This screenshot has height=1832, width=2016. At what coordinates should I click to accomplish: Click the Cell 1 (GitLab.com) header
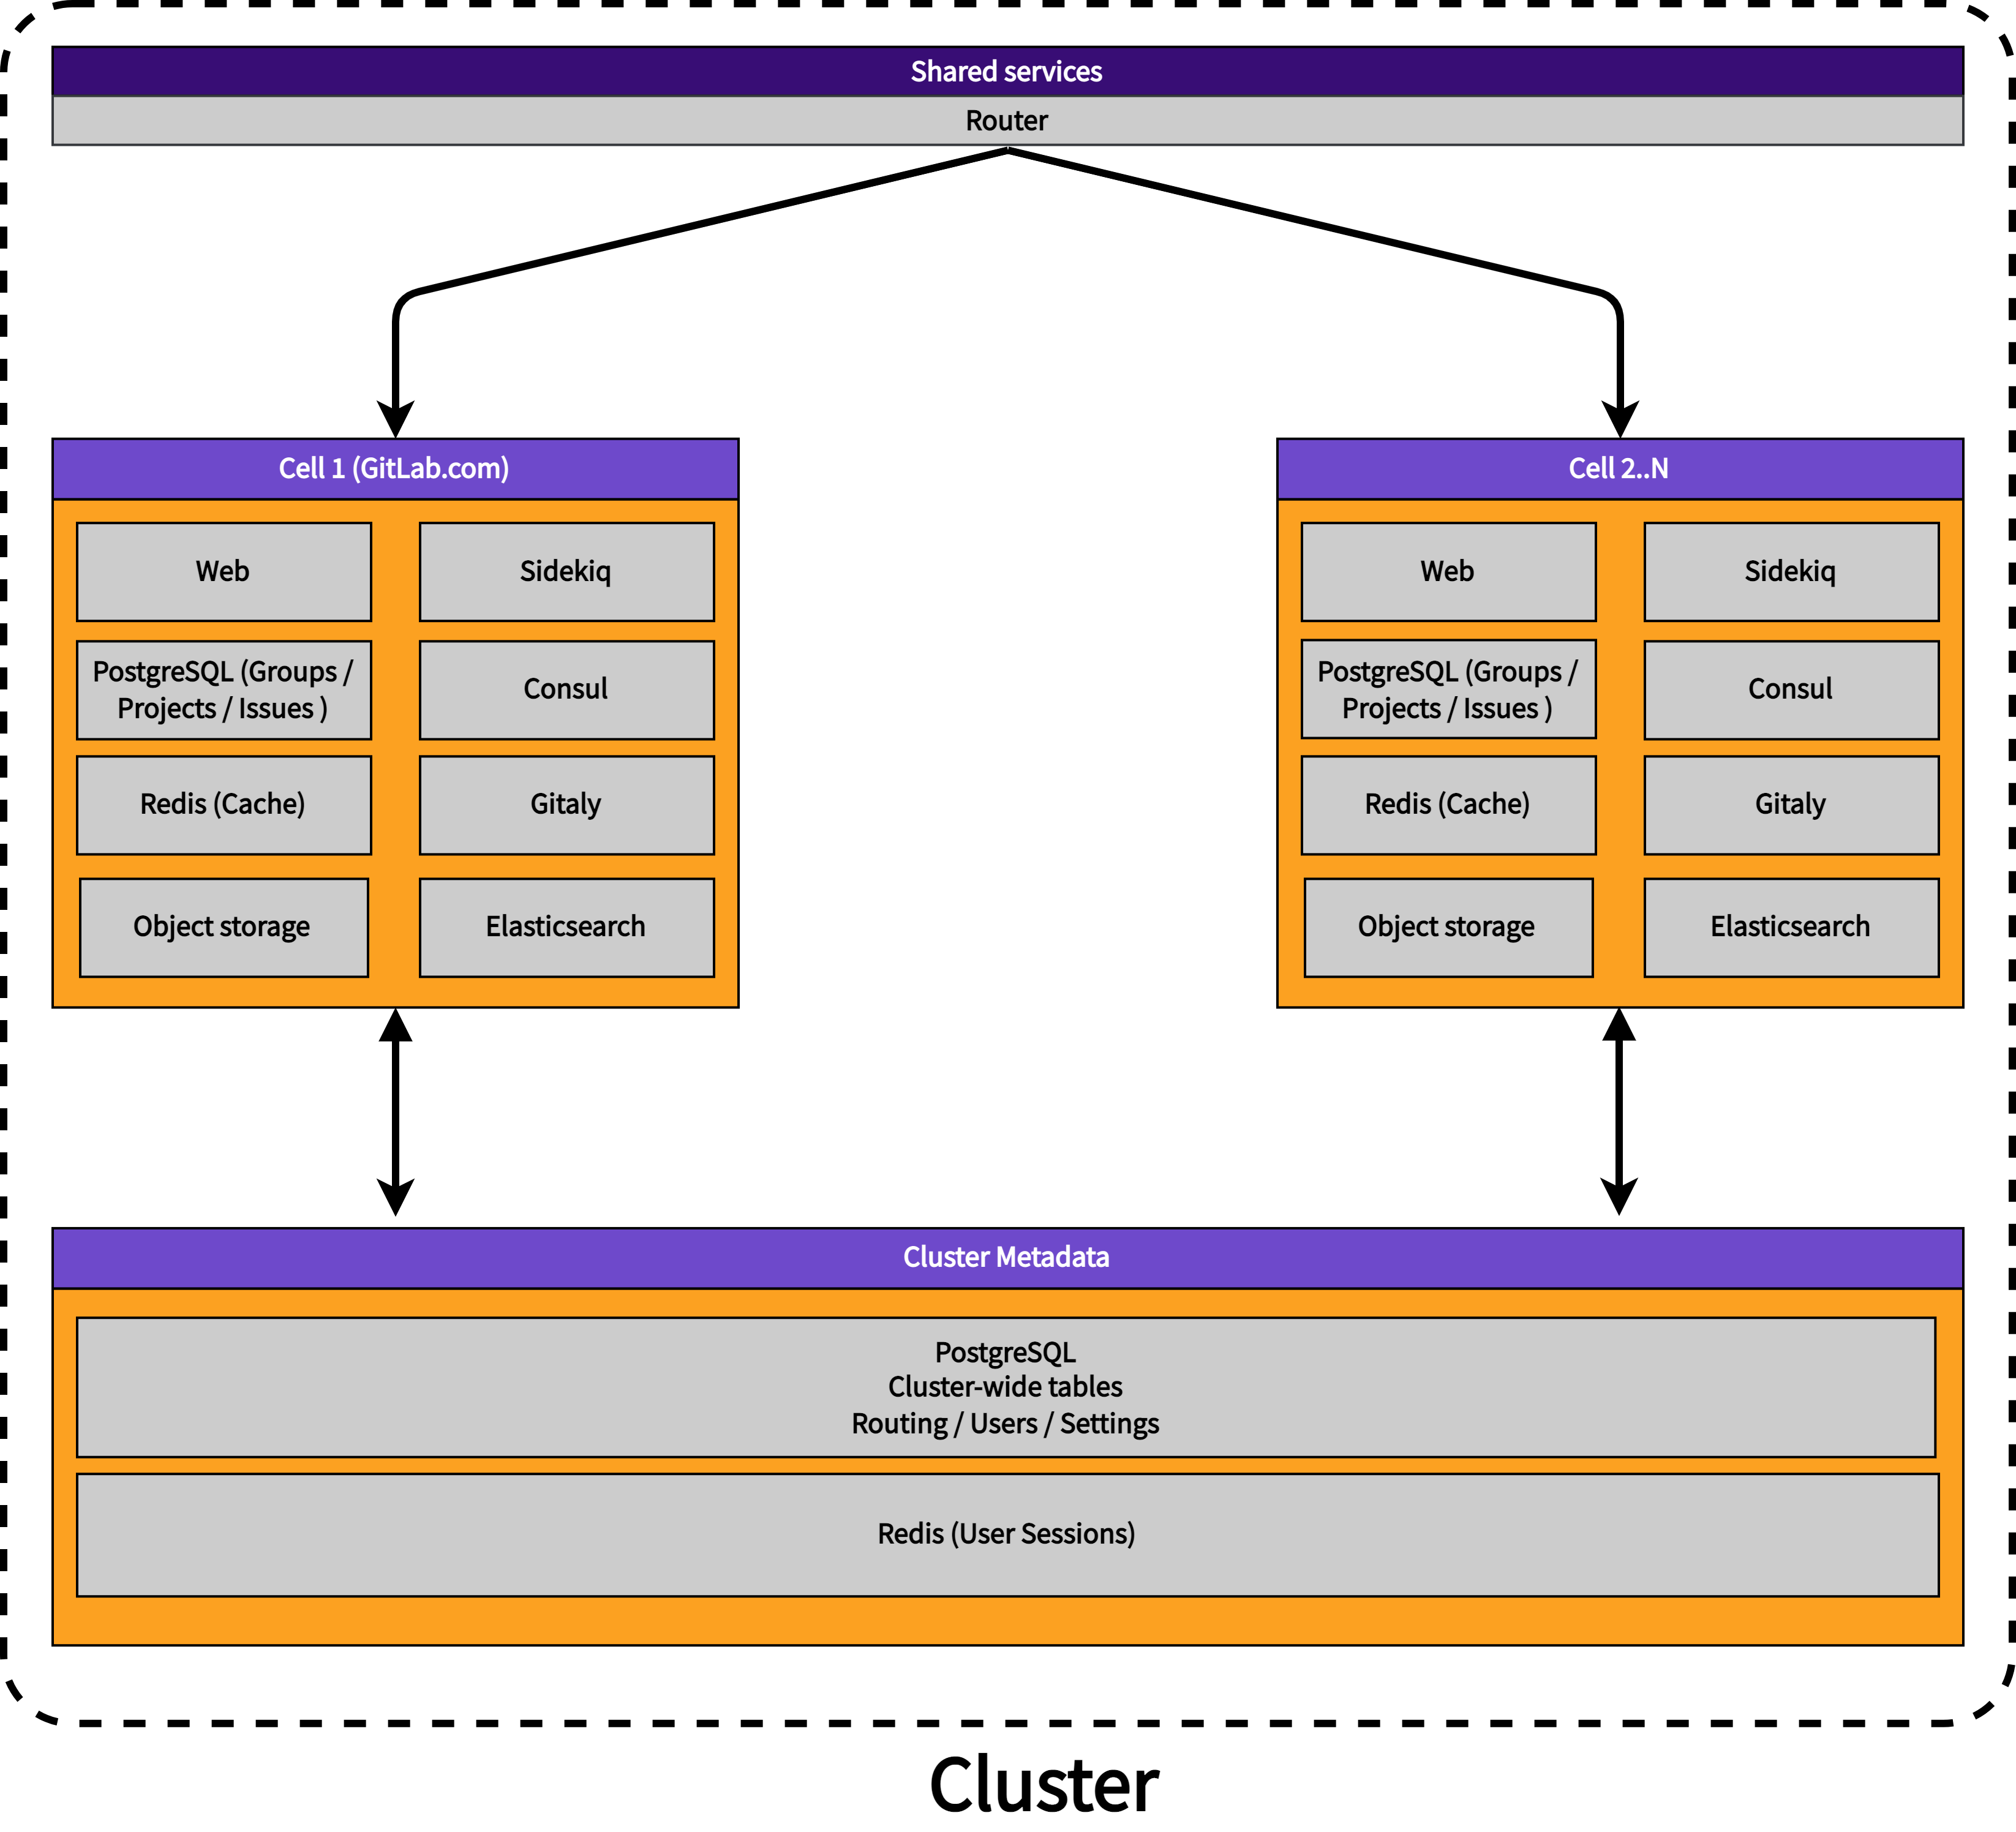pos(395,468)
